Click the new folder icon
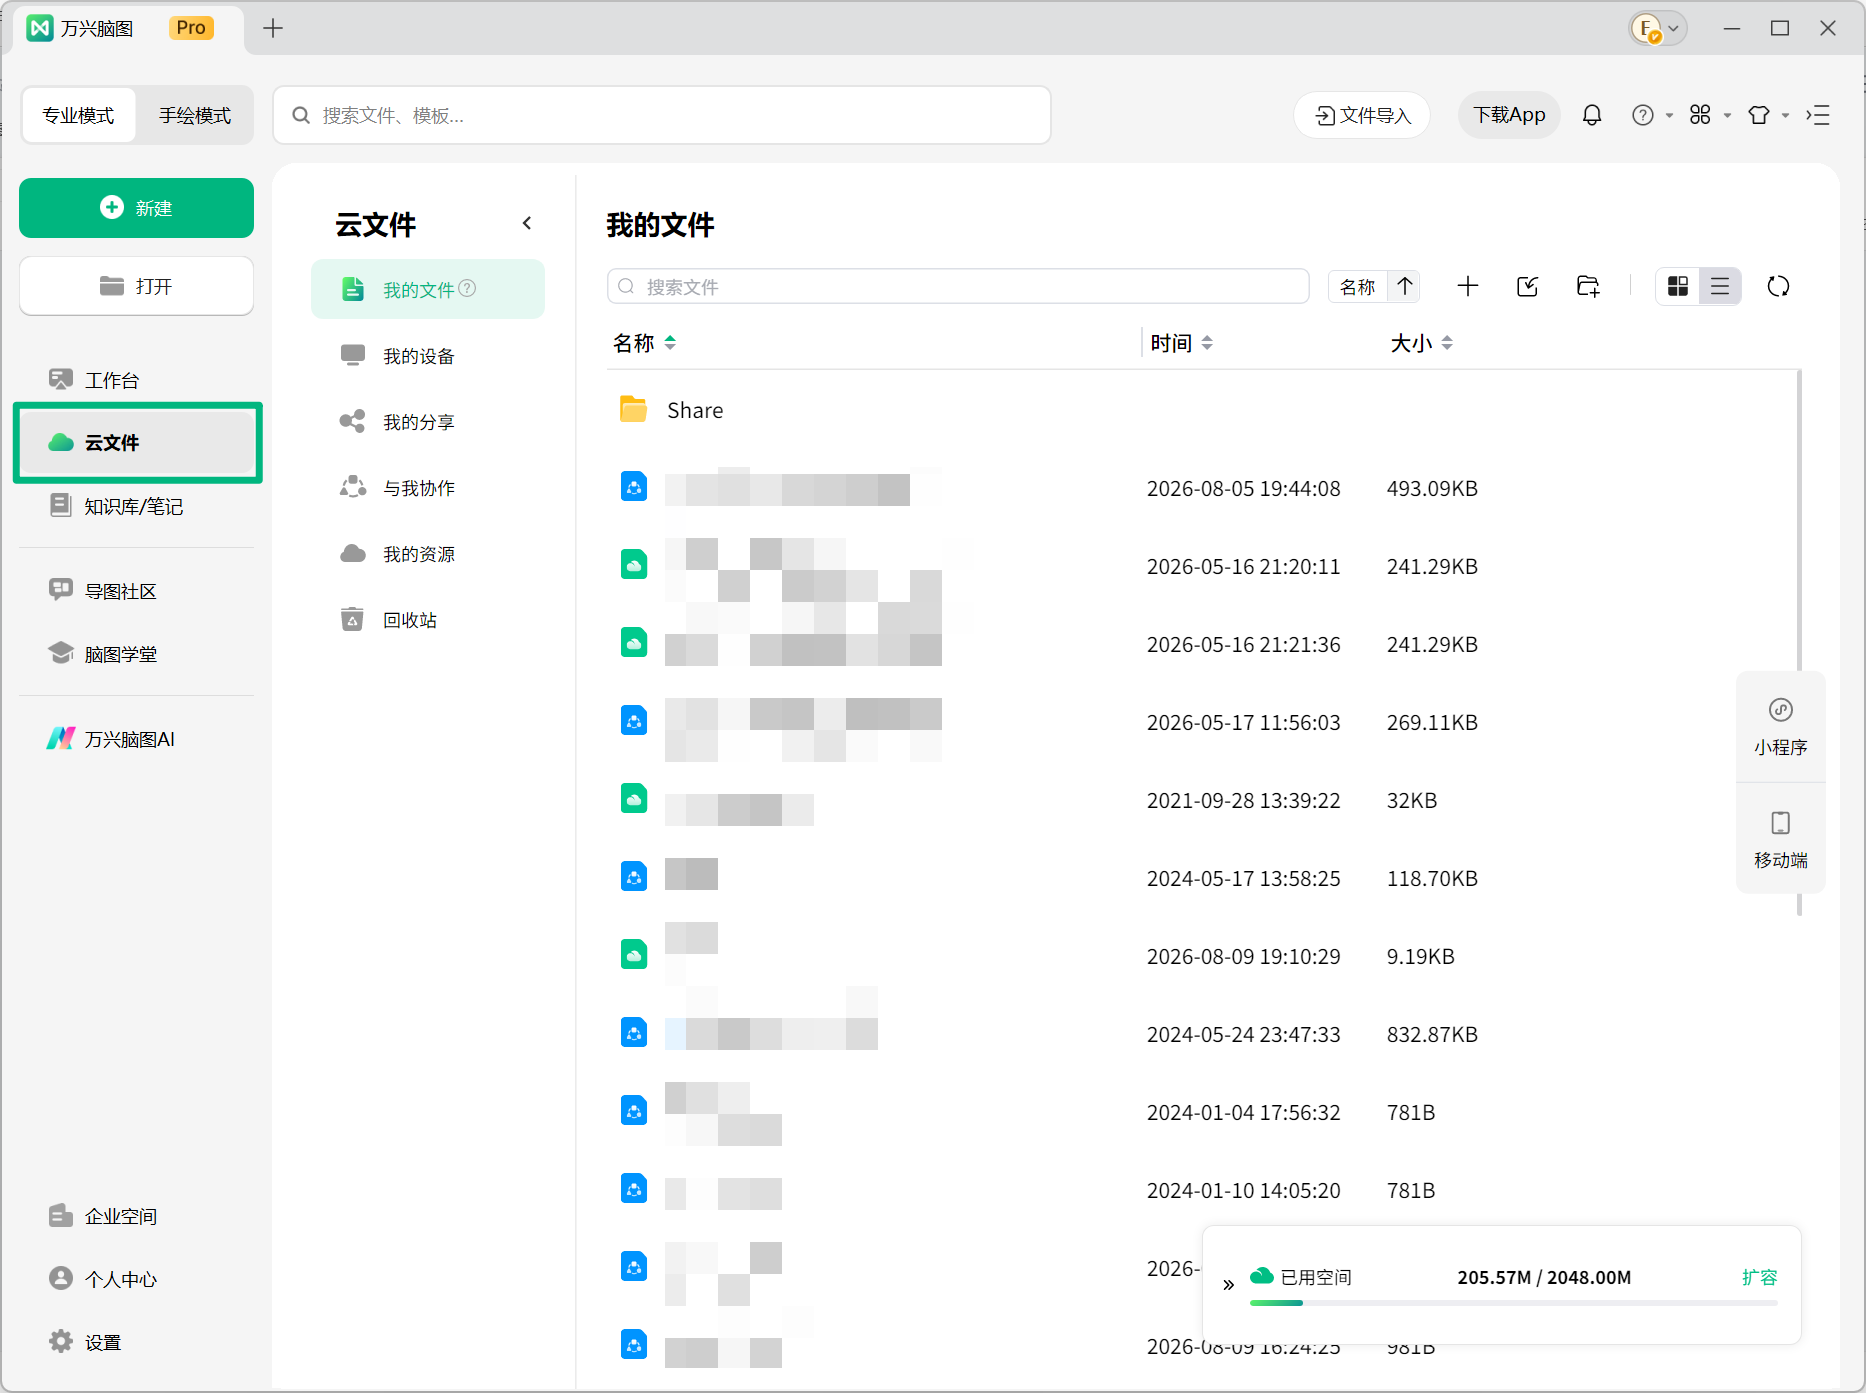This screenshot has height=1393, width=1866. pyautogui.click(x=1588, y=287)
